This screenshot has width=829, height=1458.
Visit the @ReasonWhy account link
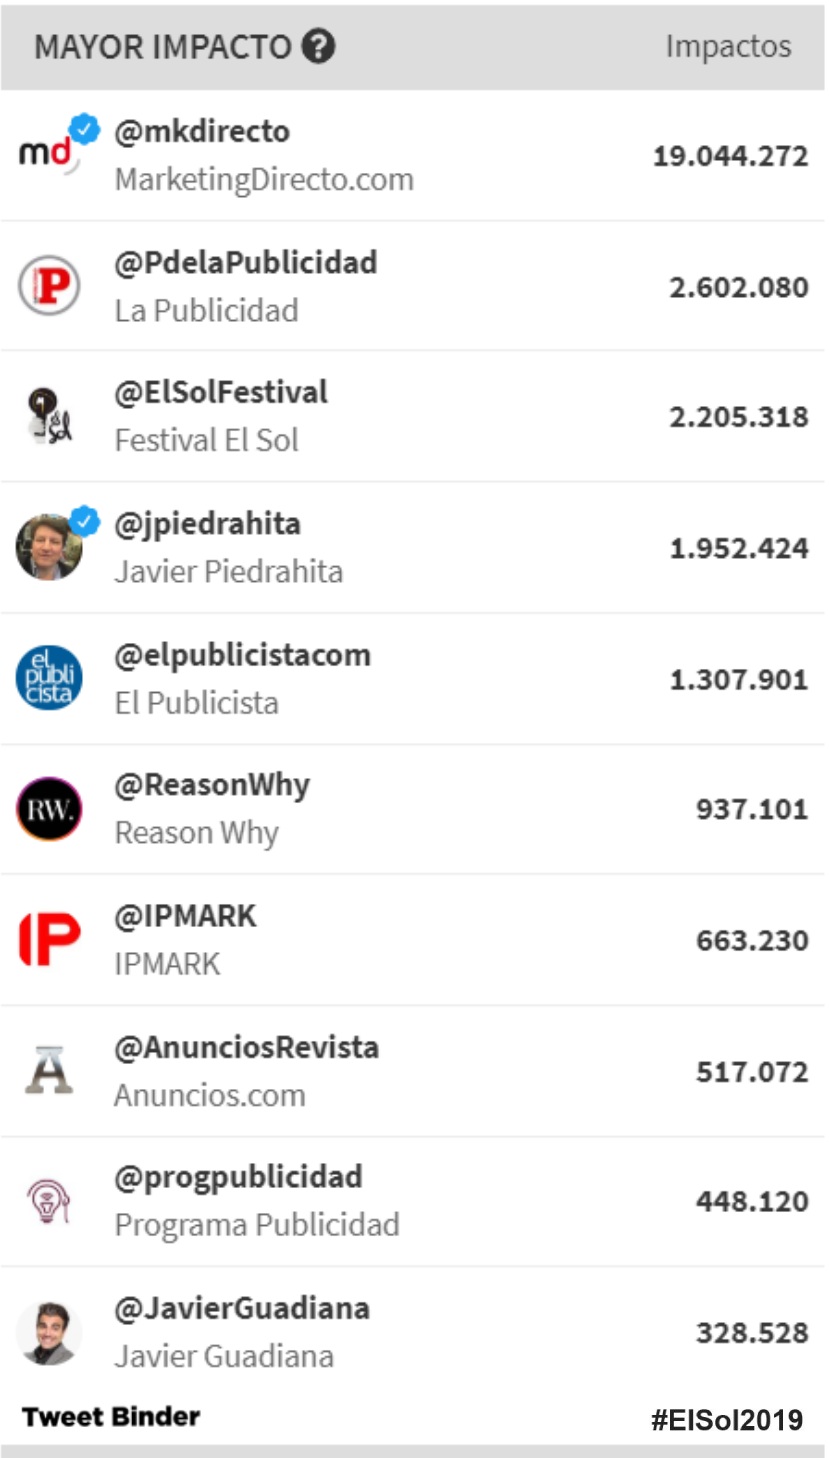point(212,785)
